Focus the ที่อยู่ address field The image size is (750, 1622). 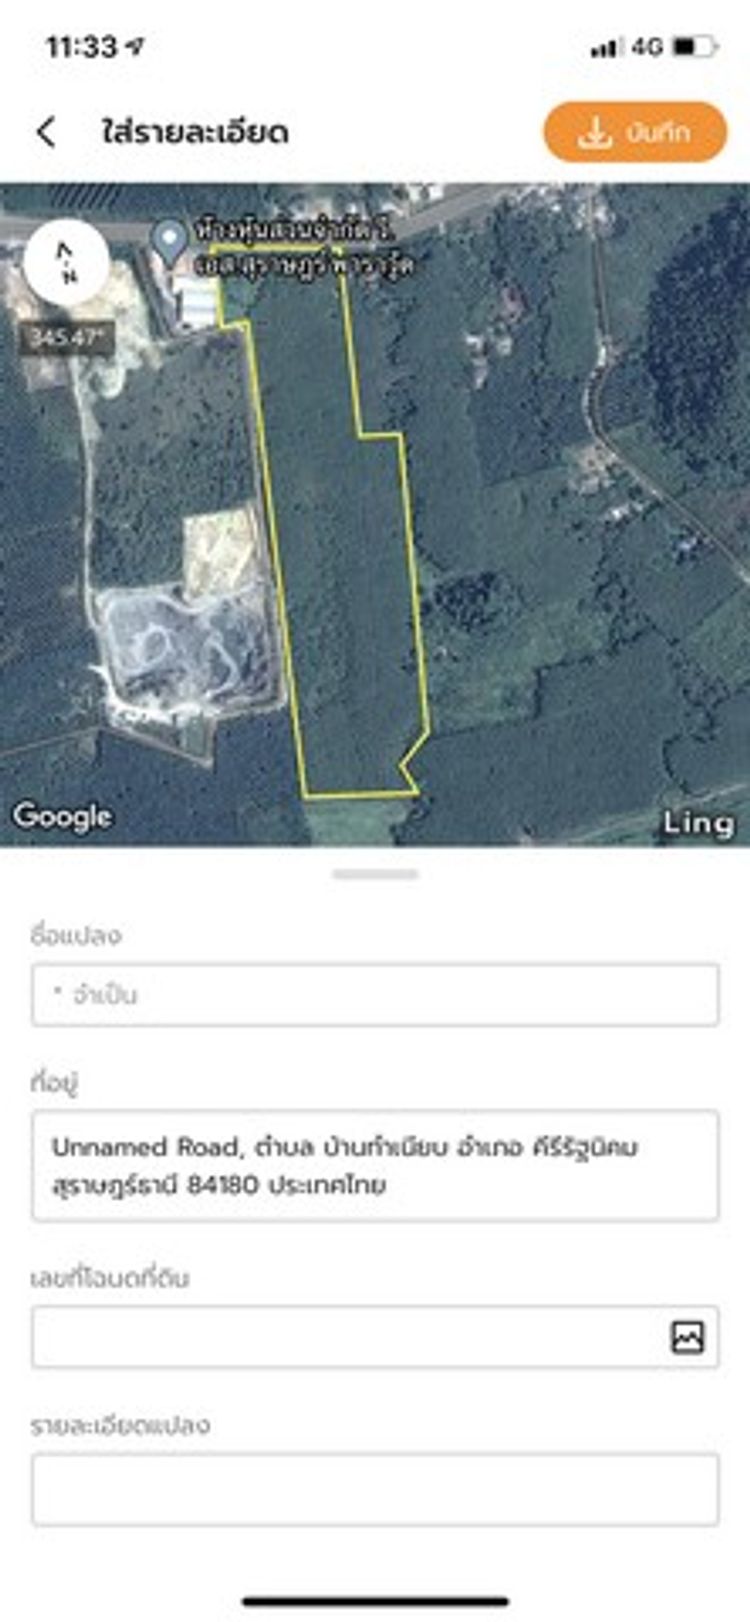click(x=375, y=1166)
